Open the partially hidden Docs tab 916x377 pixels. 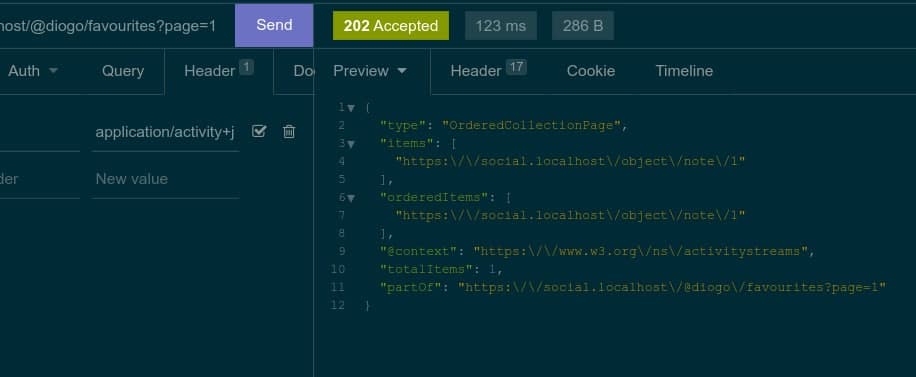point(303,71)
